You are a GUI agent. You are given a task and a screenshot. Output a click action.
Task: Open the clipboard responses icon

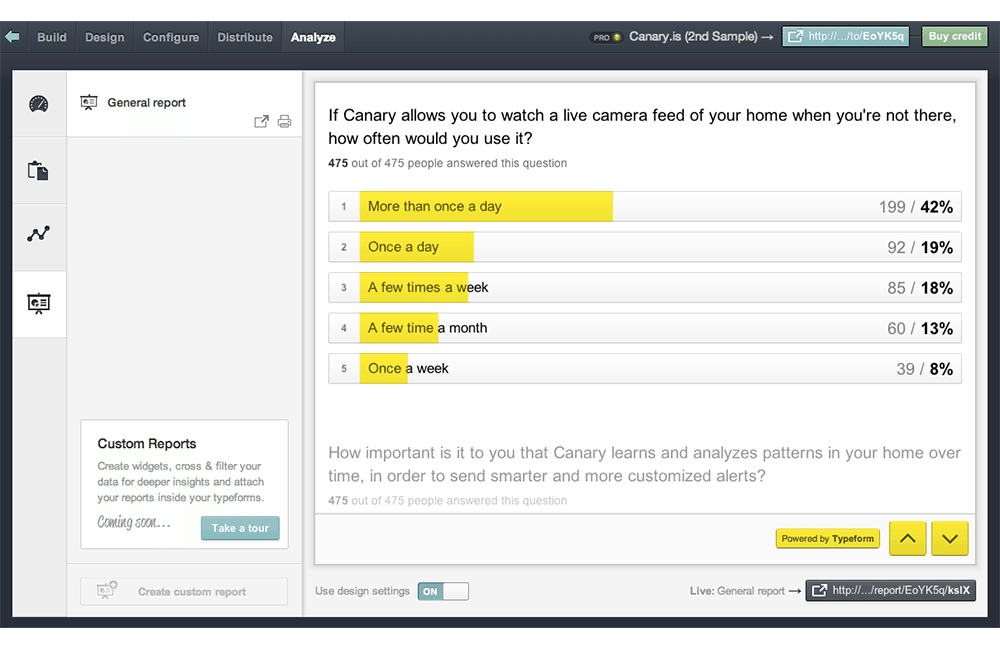(x=39, y=170)
